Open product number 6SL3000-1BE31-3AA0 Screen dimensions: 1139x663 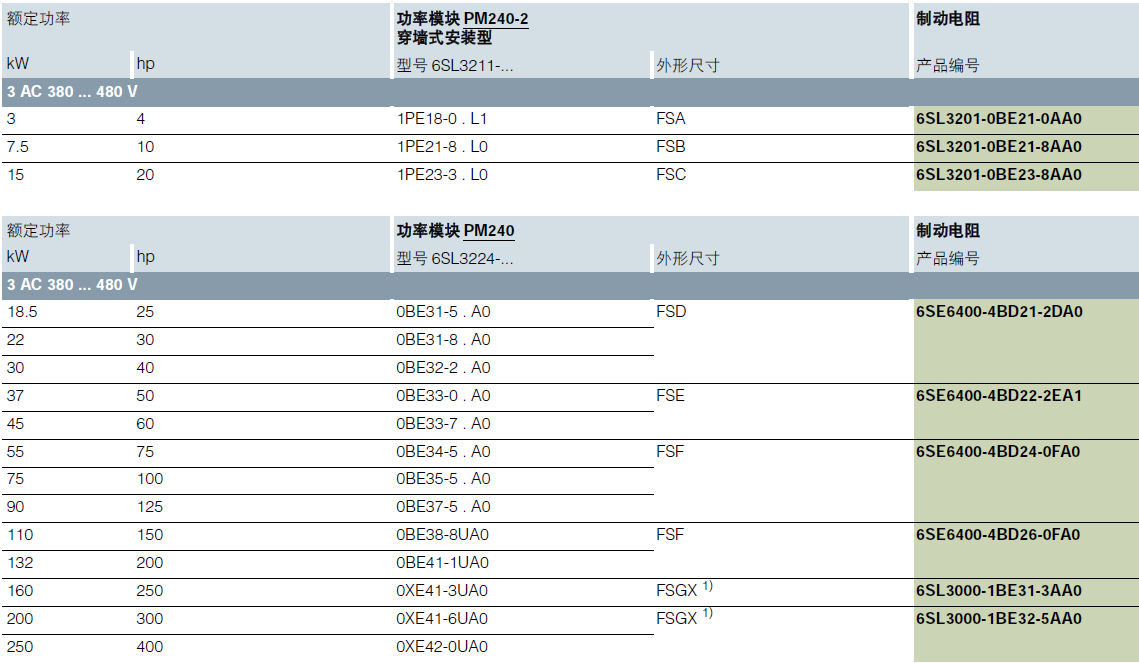coord(998,591)
